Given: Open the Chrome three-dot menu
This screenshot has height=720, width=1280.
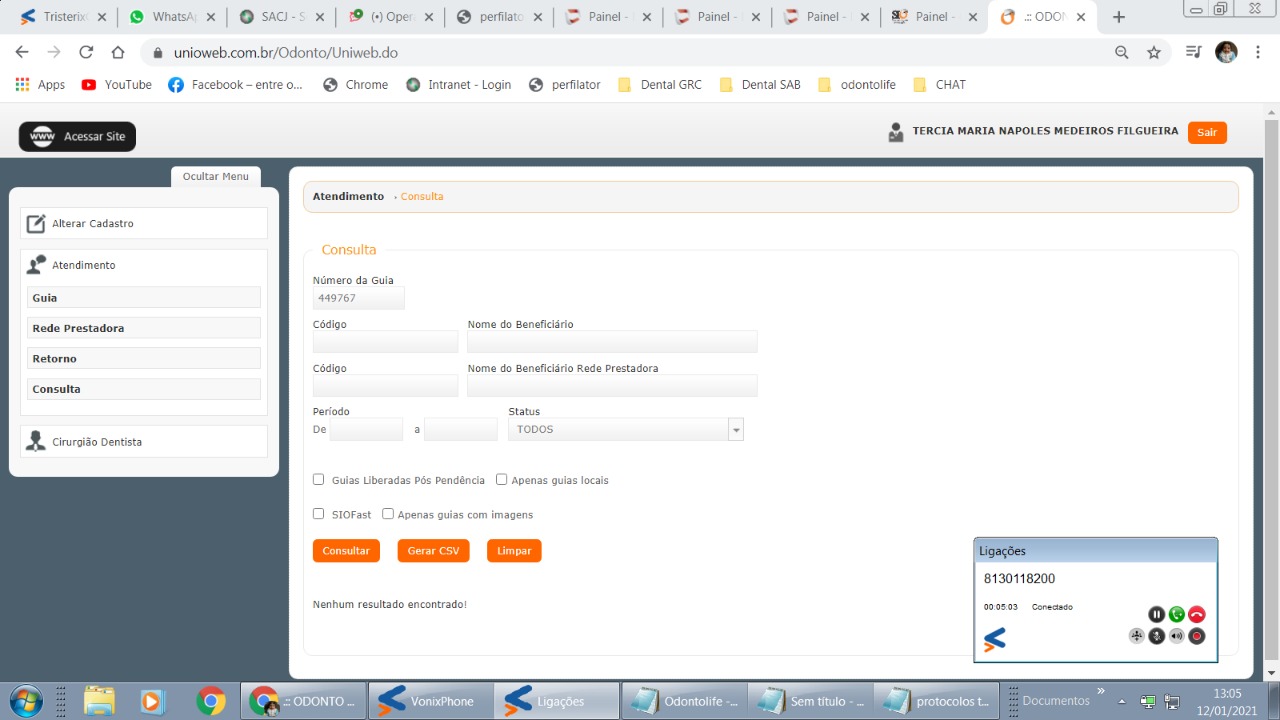Looking at the screenshot, I should [1257, 53].
